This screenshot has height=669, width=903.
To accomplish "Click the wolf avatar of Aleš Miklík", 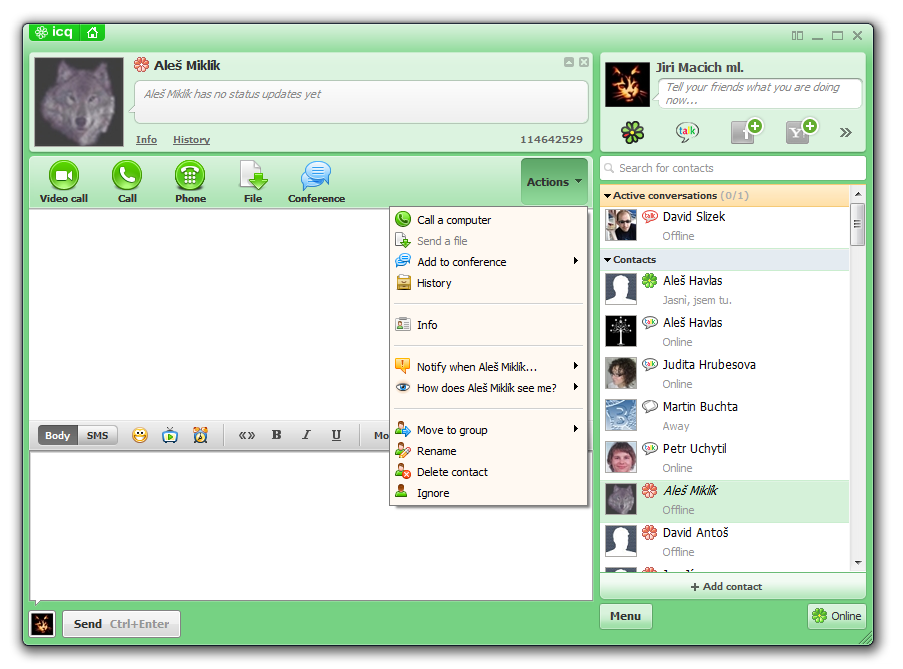I will (x=79, y=101).
